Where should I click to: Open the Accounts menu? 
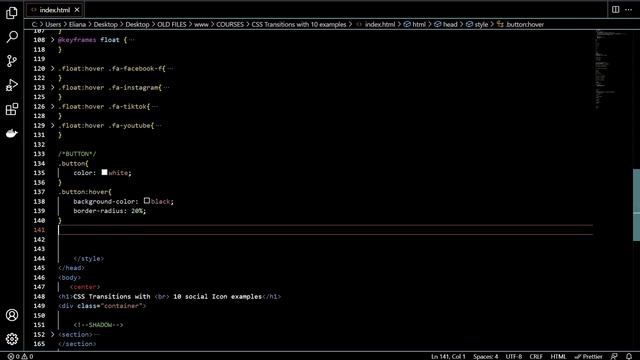[12, 315]
